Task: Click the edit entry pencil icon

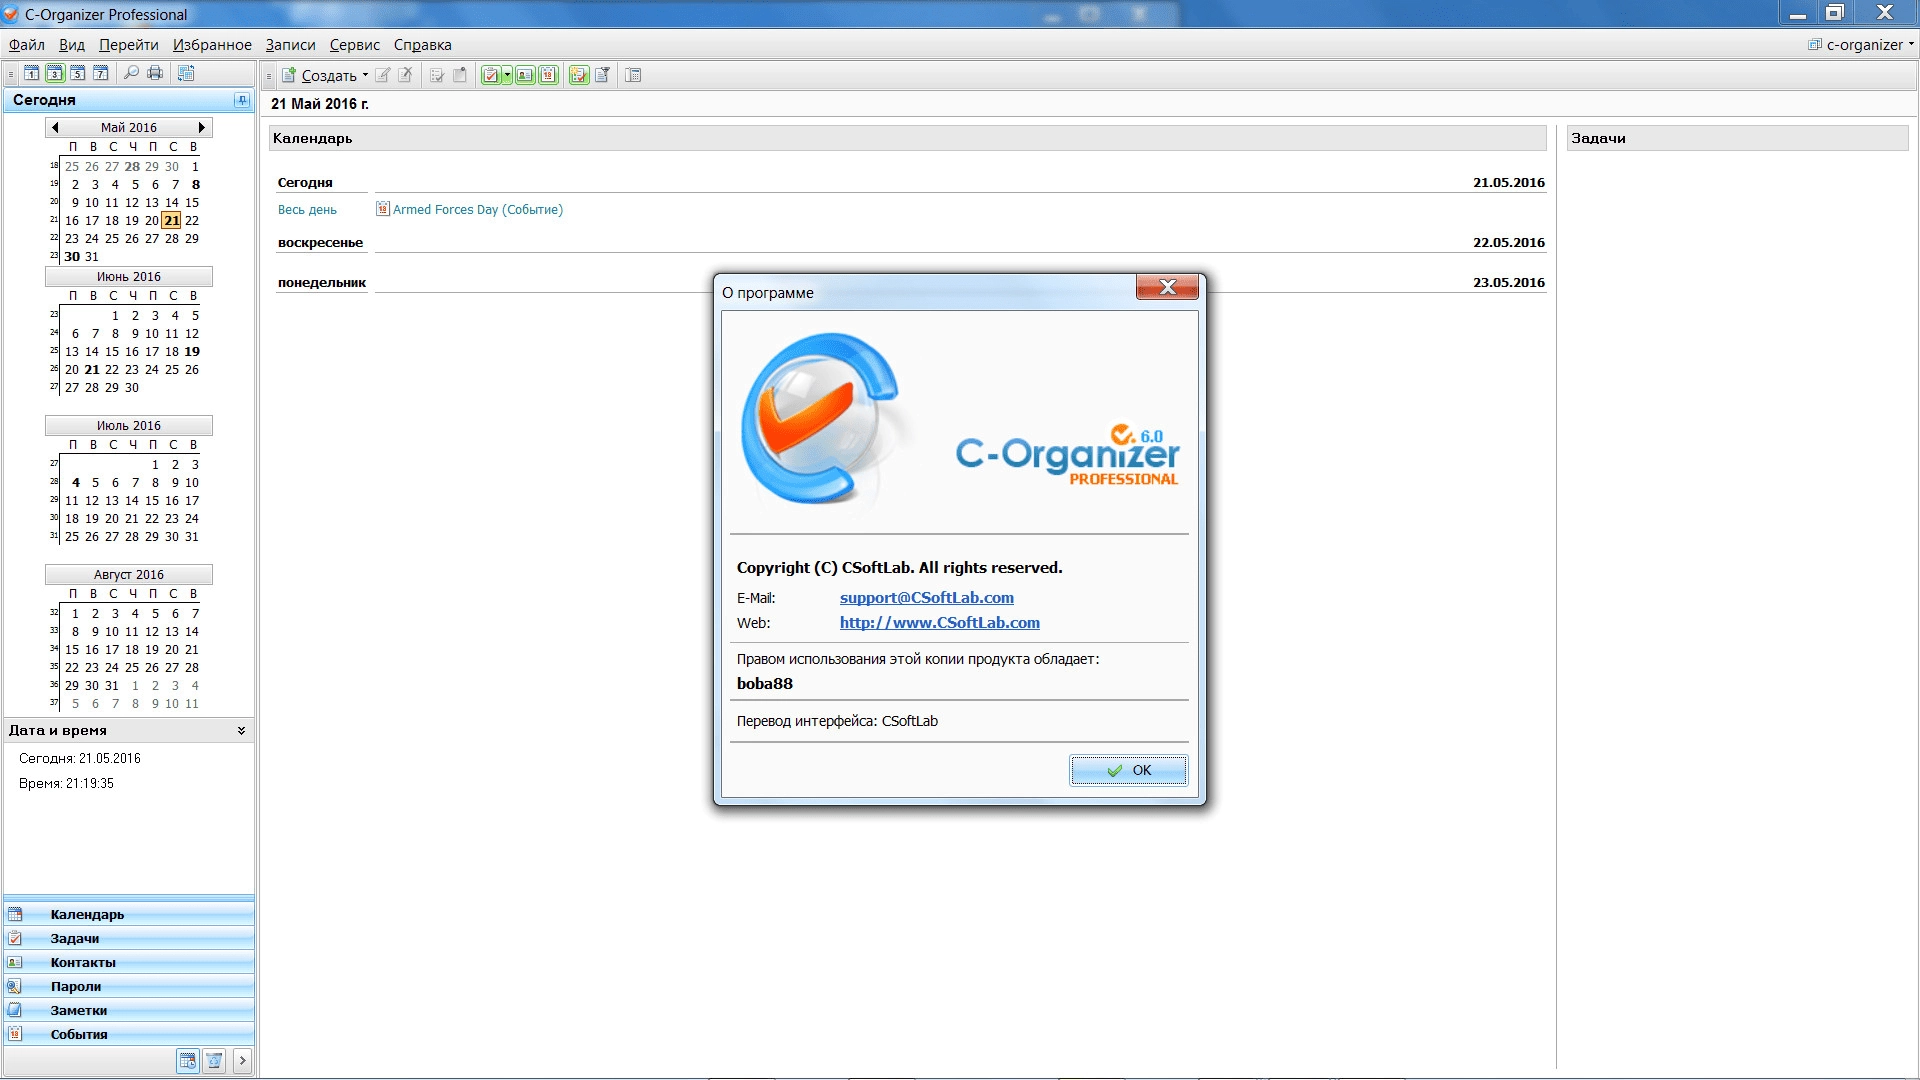Action: pyautogui.click(x=382, y=75)
